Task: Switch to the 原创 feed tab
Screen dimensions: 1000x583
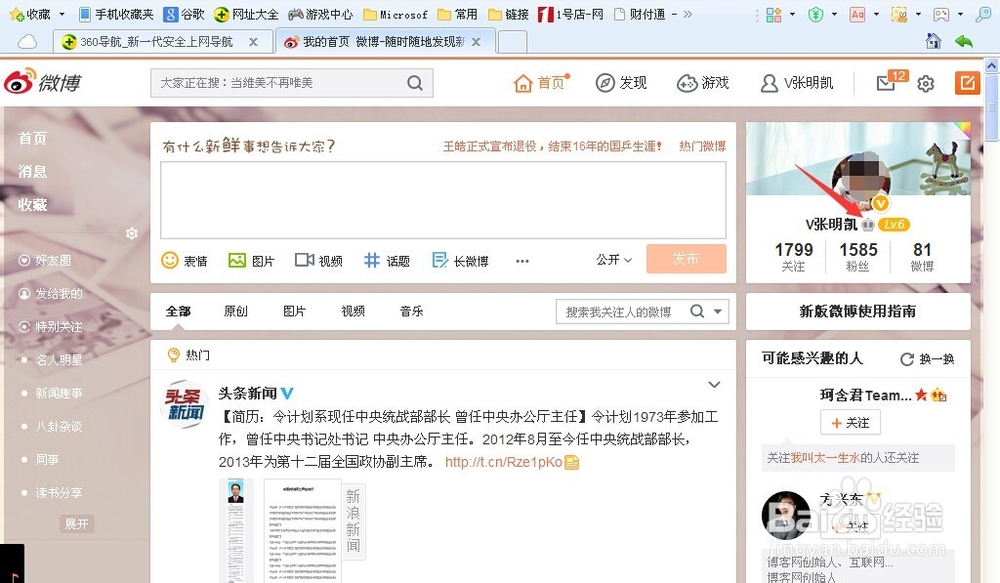Action: tap(235, 311)
